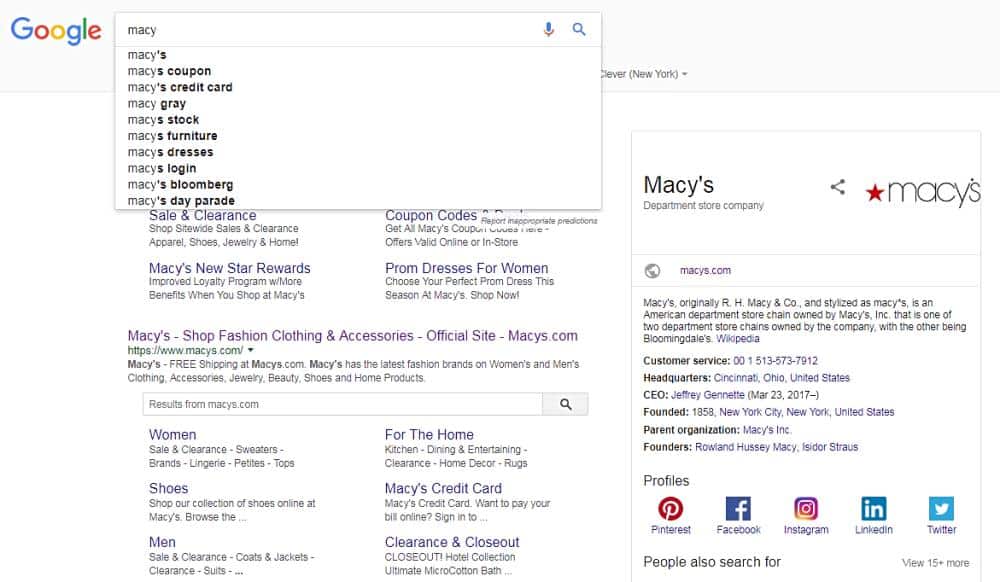Open the Women sitelink
Viewport: 1000px width, 582px height.
172,435
